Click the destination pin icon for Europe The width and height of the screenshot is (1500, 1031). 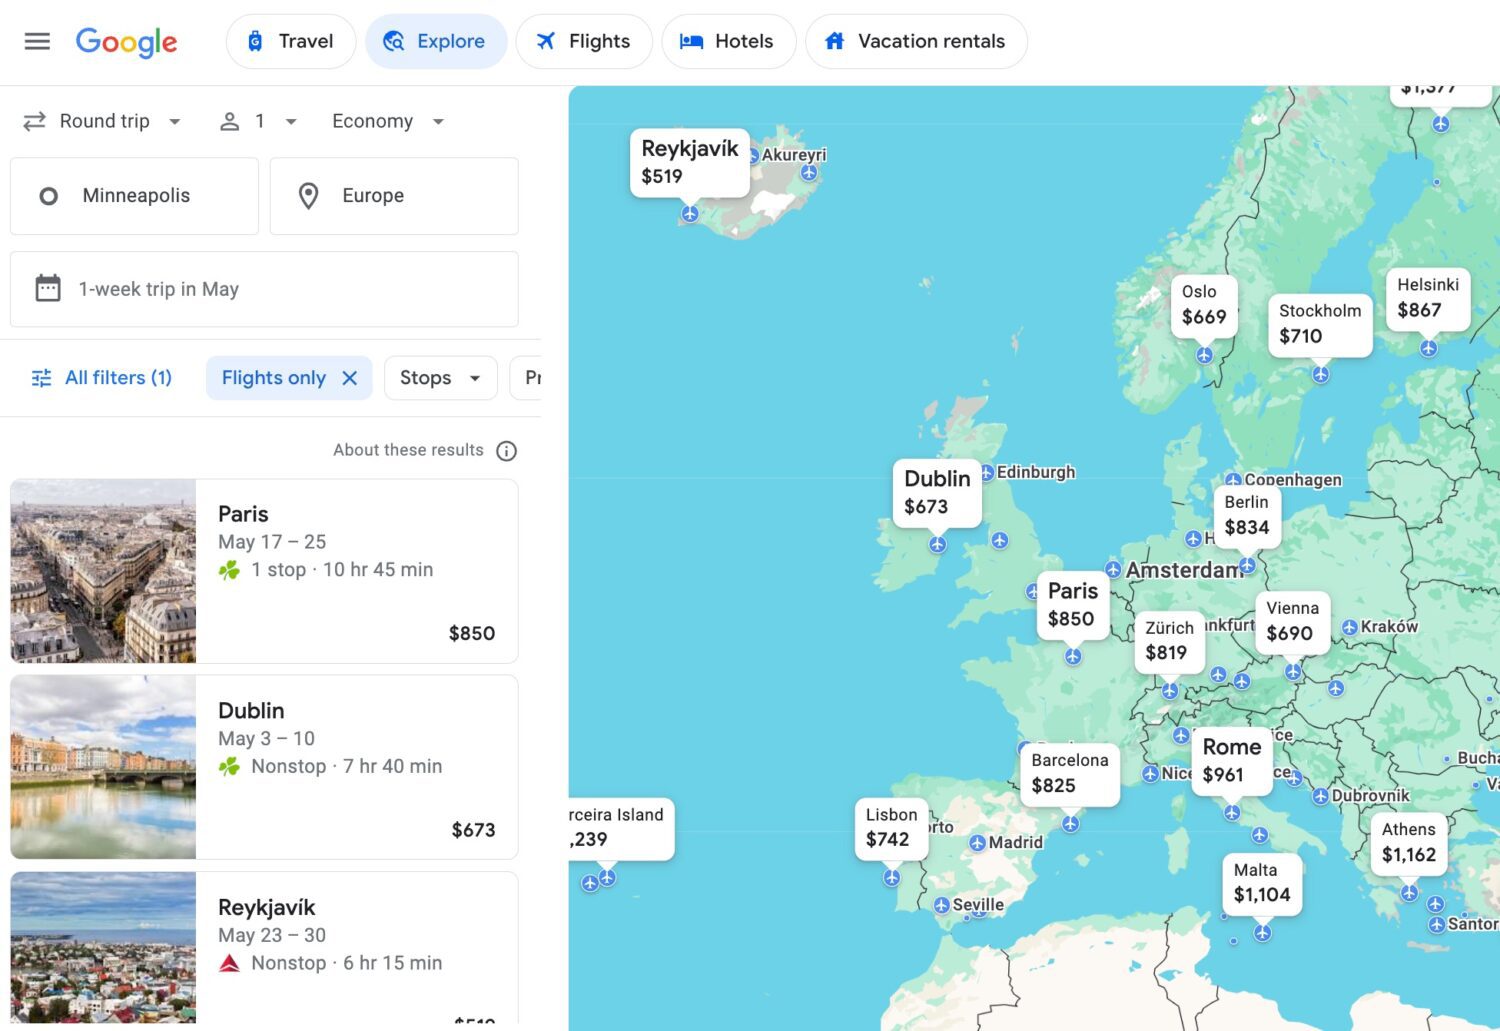(x=307, y=195)
